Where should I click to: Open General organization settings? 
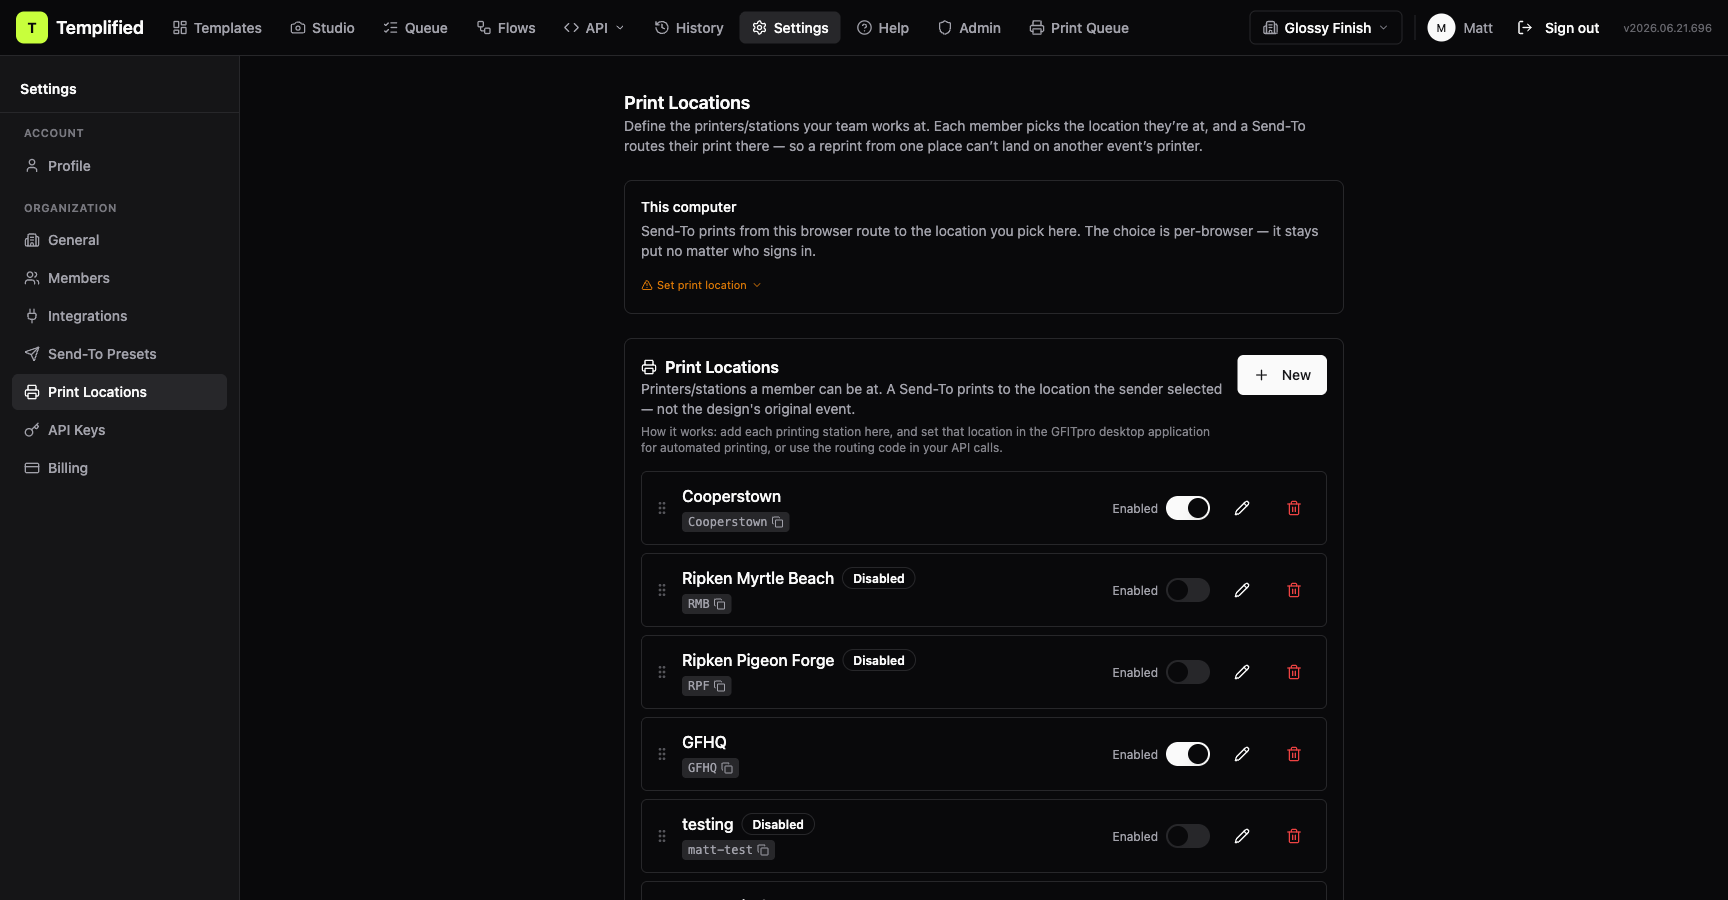point(119,240)
